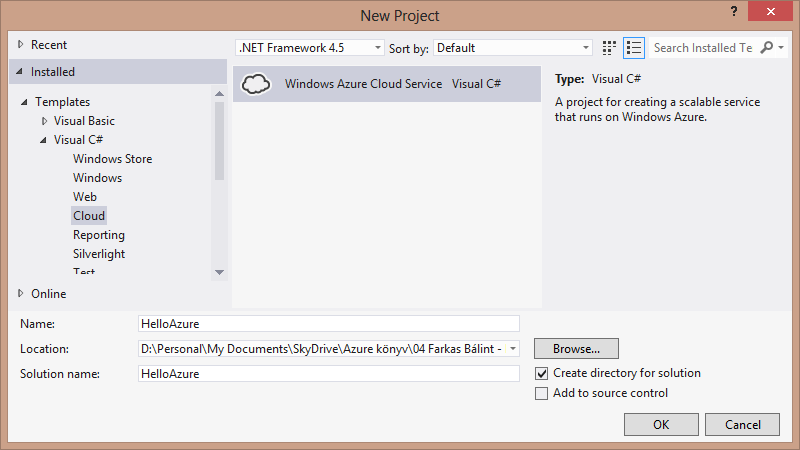
Task: Select the Reporting template category
Action: 98,235
